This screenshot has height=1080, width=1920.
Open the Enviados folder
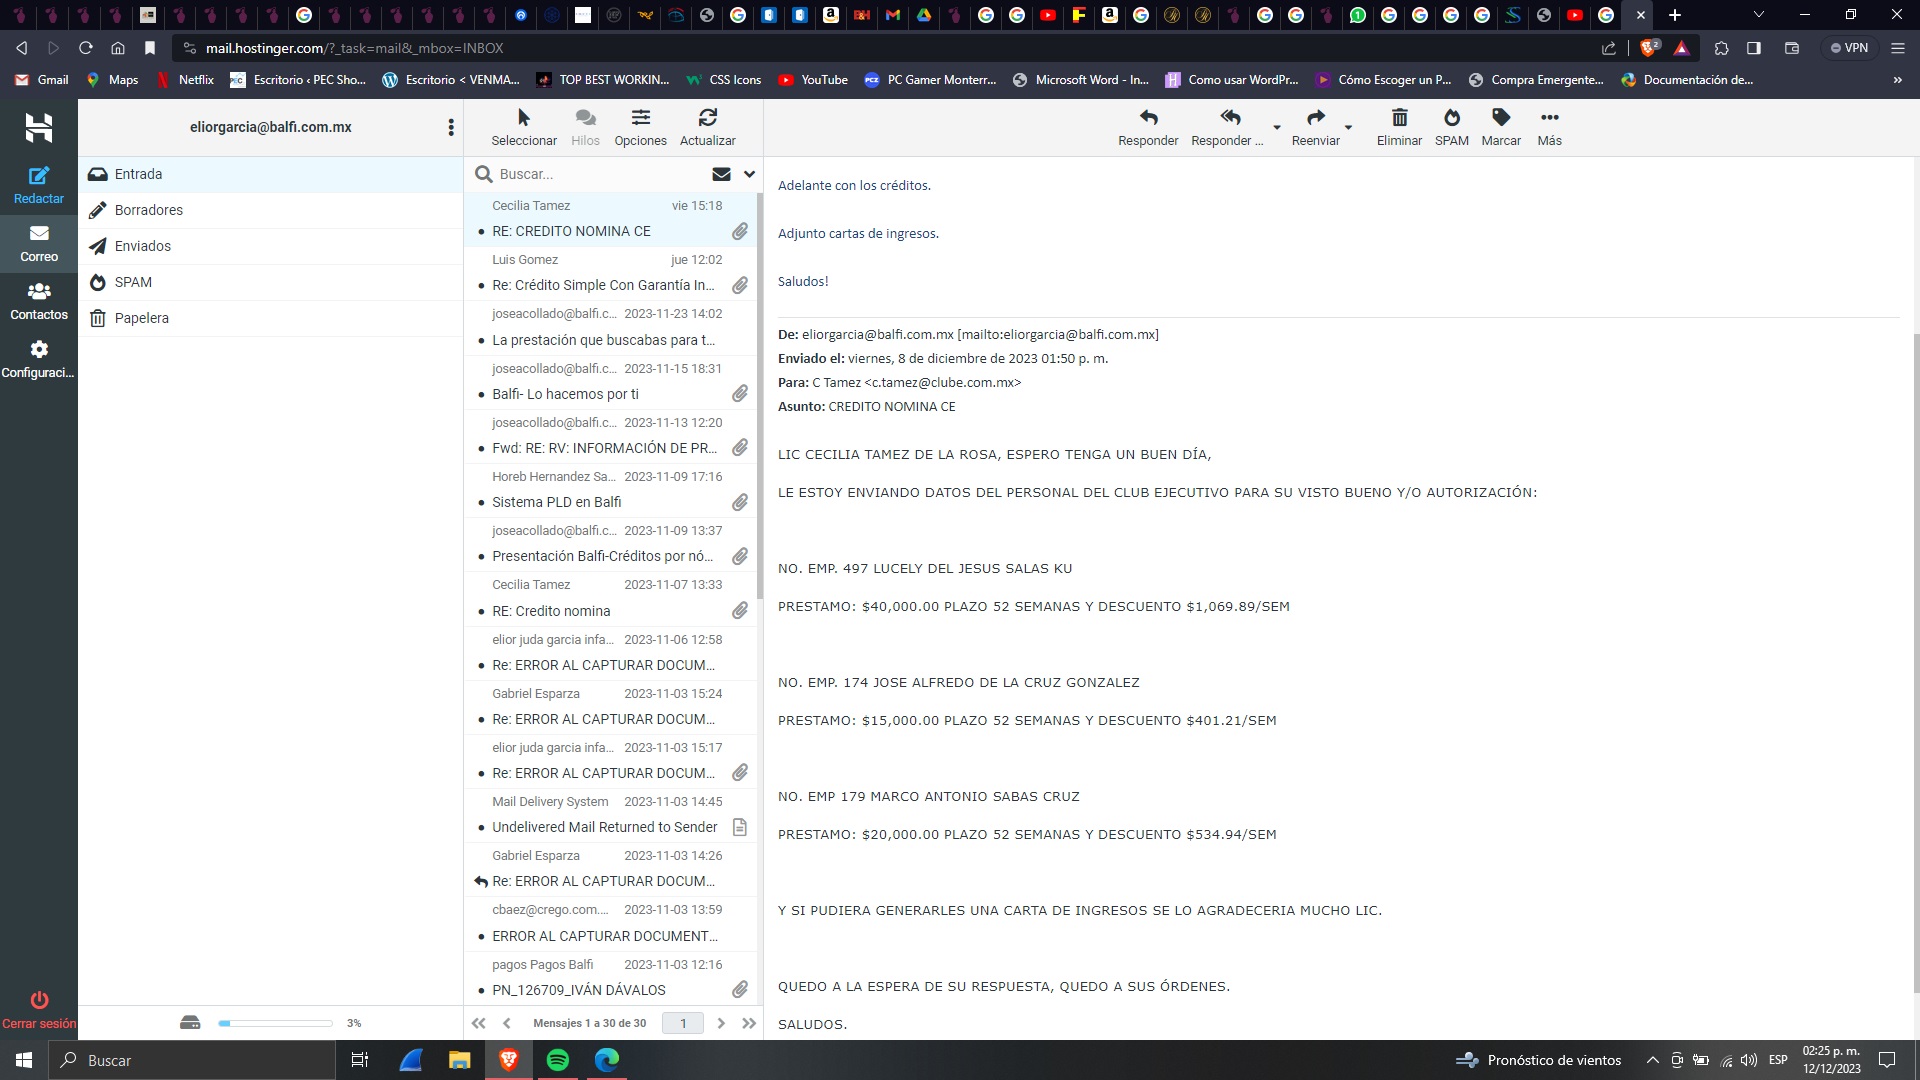pos(143,246)
